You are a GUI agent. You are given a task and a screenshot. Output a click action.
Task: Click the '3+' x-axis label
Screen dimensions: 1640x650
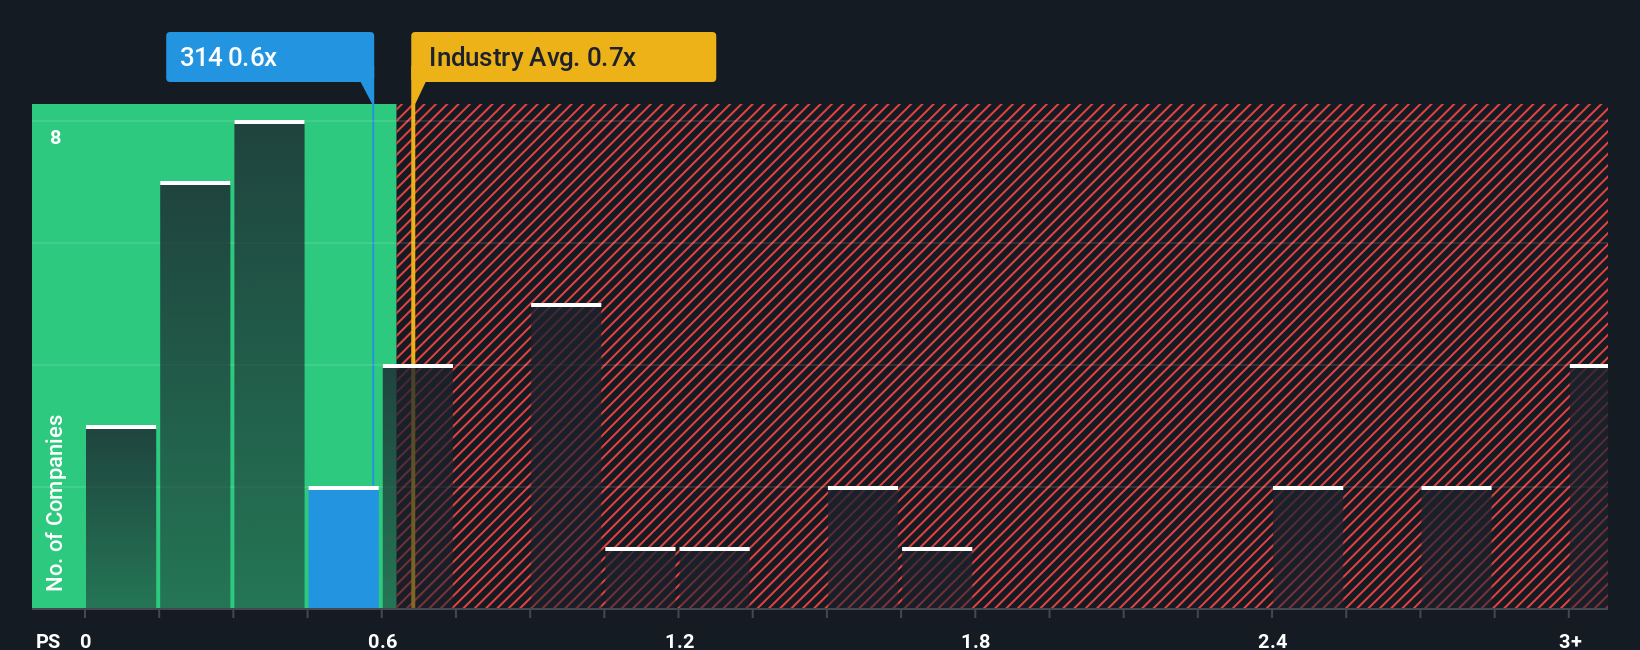coord(1570,640)
